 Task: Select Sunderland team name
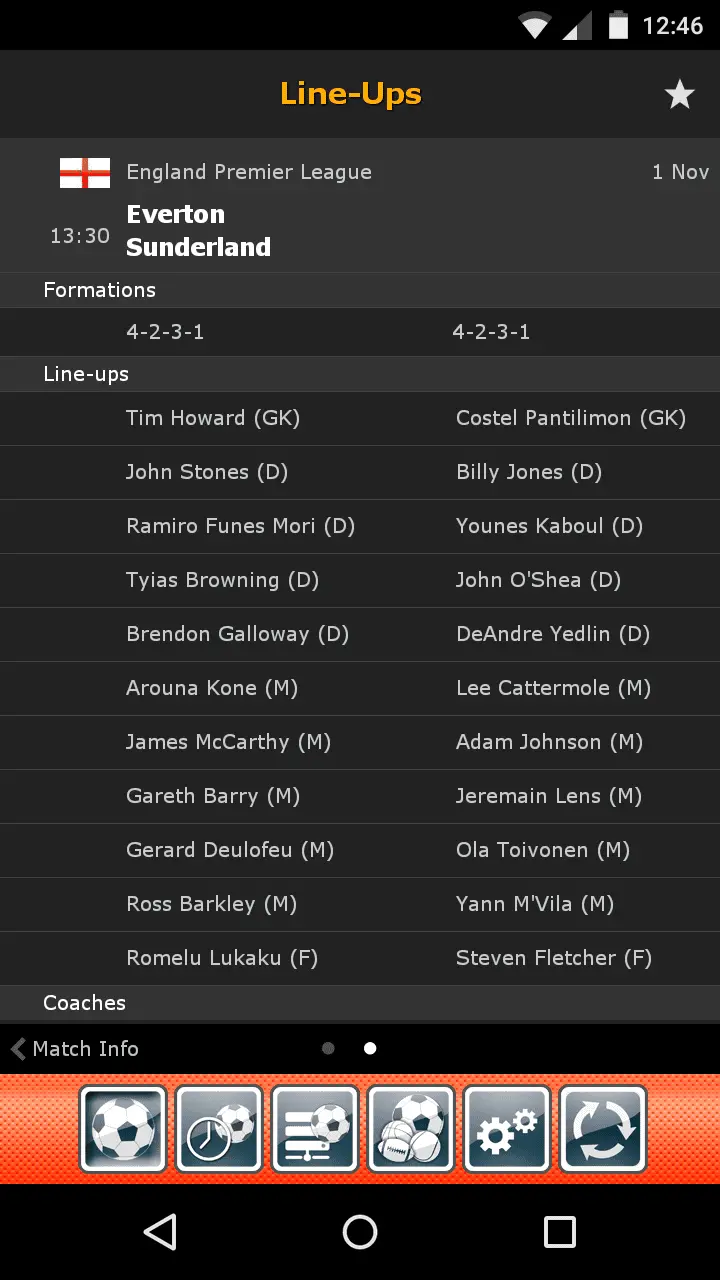(198, 247)
